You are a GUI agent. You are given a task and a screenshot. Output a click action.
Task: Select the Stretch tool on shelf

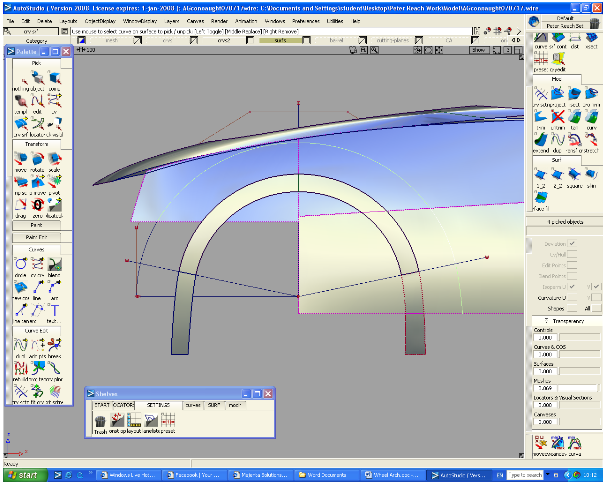(x=591, y=142)
